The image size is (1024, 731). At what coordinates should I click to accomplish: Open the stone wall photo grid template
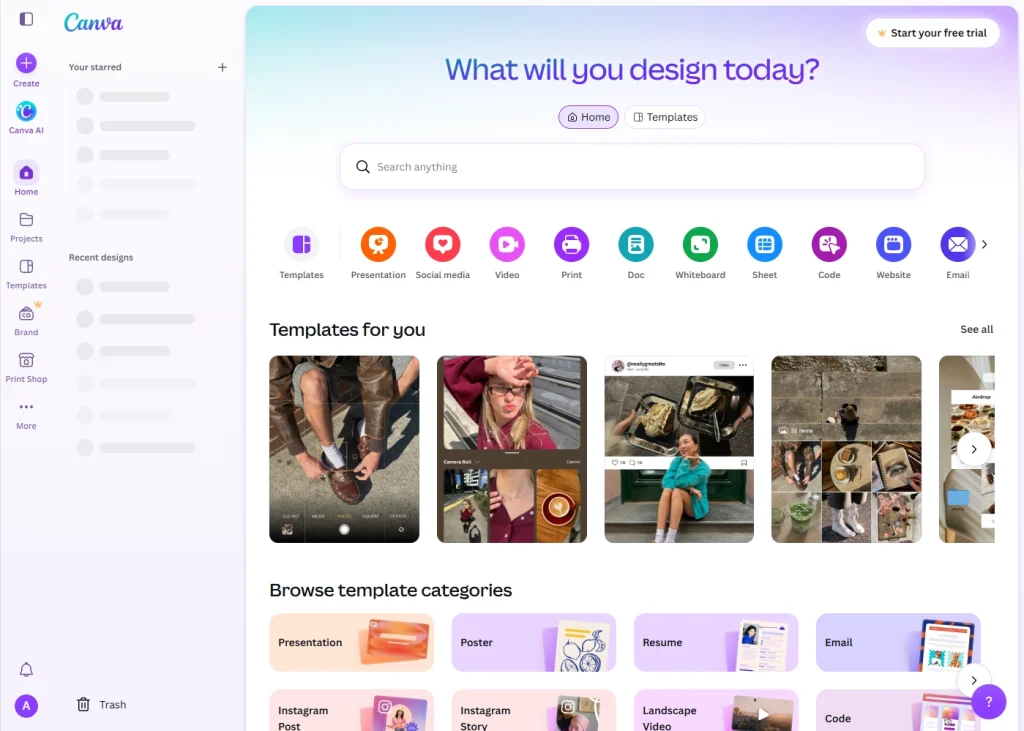click(x=846, y=449)
